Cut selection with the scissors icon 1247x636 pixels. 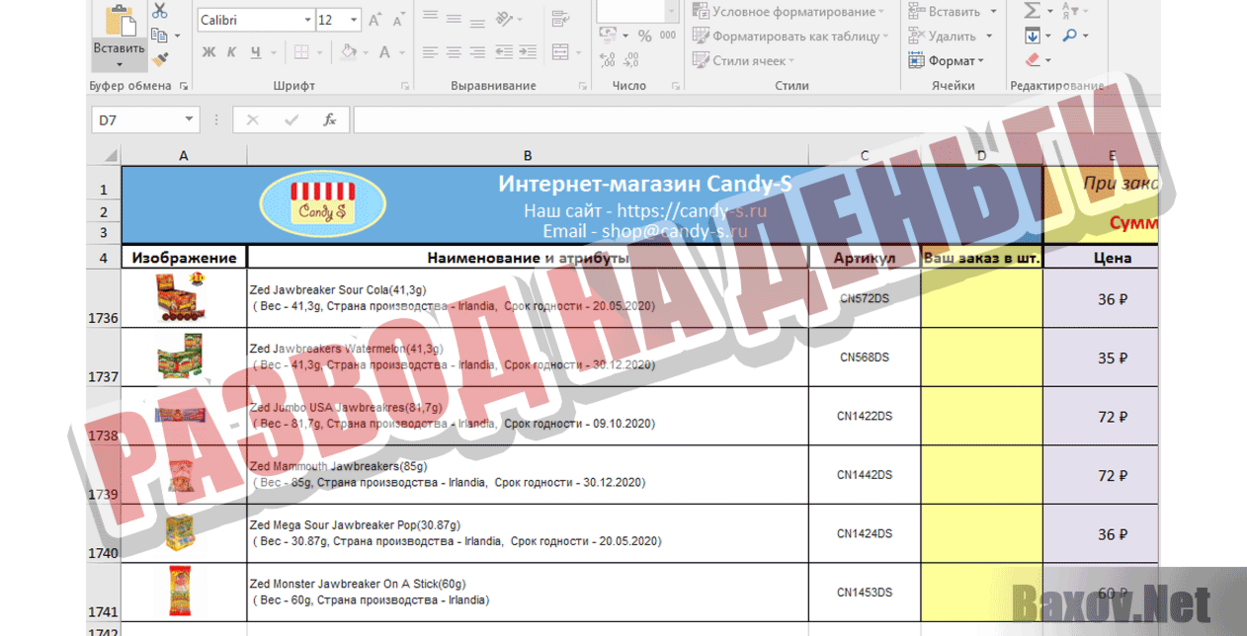click(160, 11)
